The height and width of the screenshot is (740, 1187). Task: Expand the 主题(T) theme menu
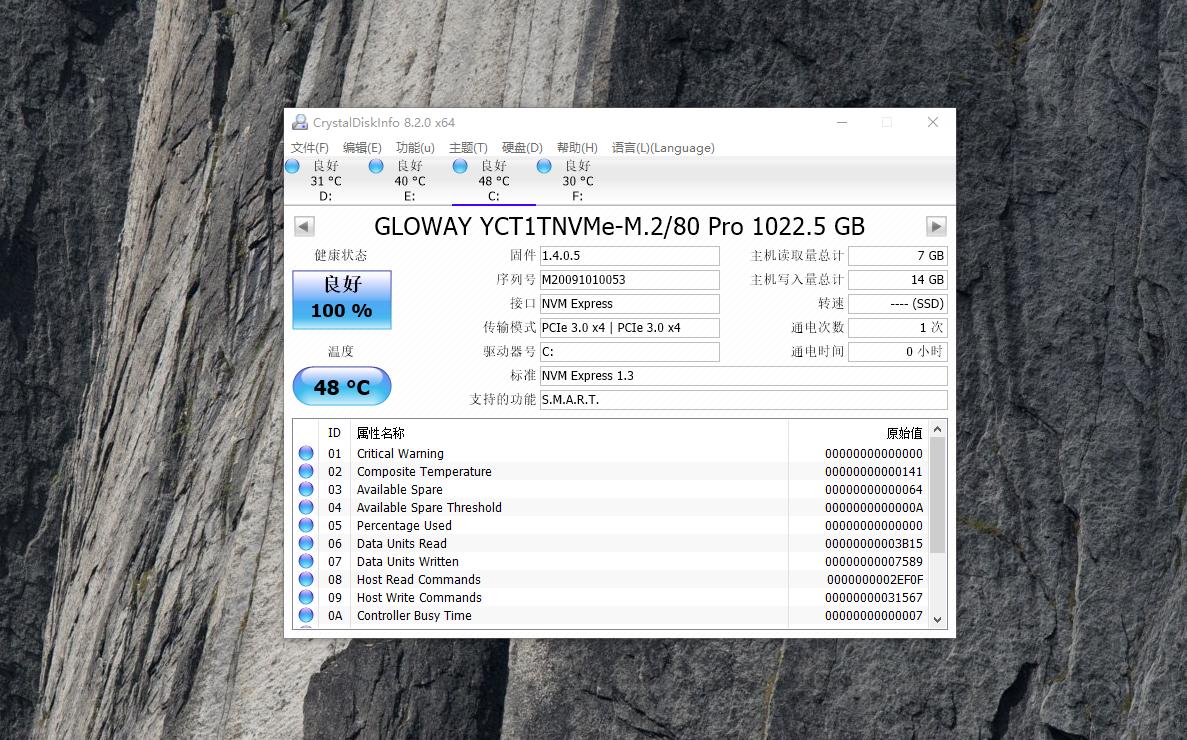pyautogui.click(x=468, y=148)
